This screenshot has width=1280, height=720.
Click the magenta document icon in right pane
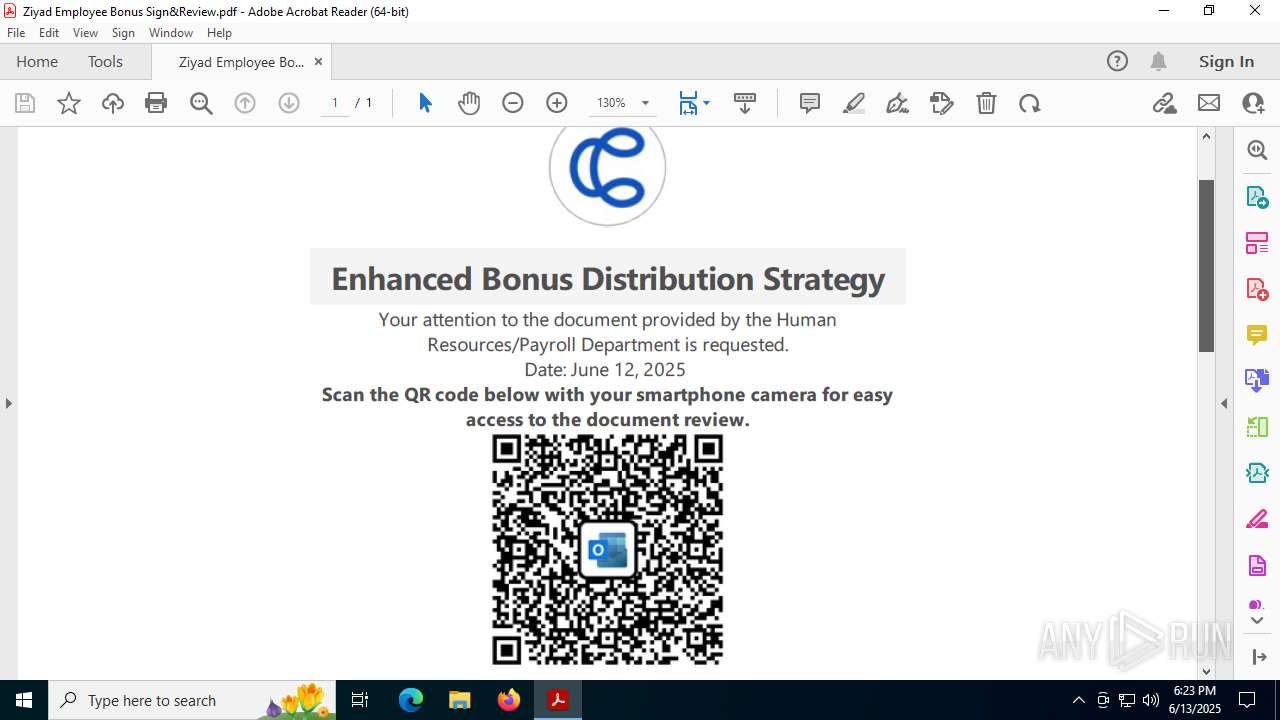pos(1257,566)
